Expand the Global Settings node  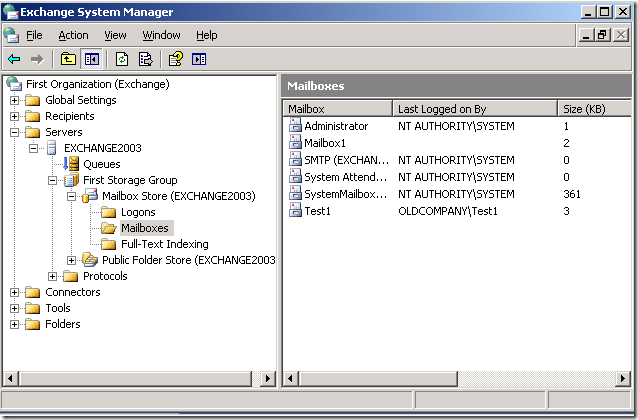click(14, 100)
